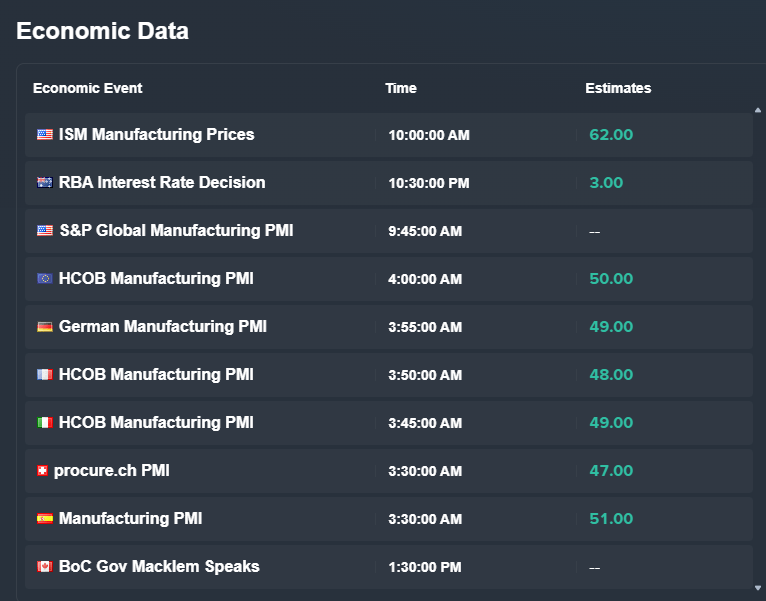Screen dimensions: 766x601
Task: Select the S&P Global Manufacturing PMI event name
Action: coord(176,230)
